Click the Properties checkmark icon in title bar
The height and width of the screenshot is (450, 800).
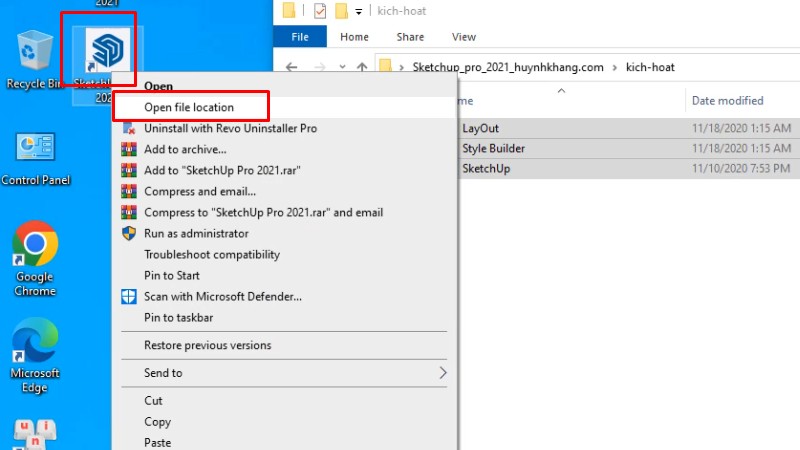pyautogui.click(x=320, y=11)
